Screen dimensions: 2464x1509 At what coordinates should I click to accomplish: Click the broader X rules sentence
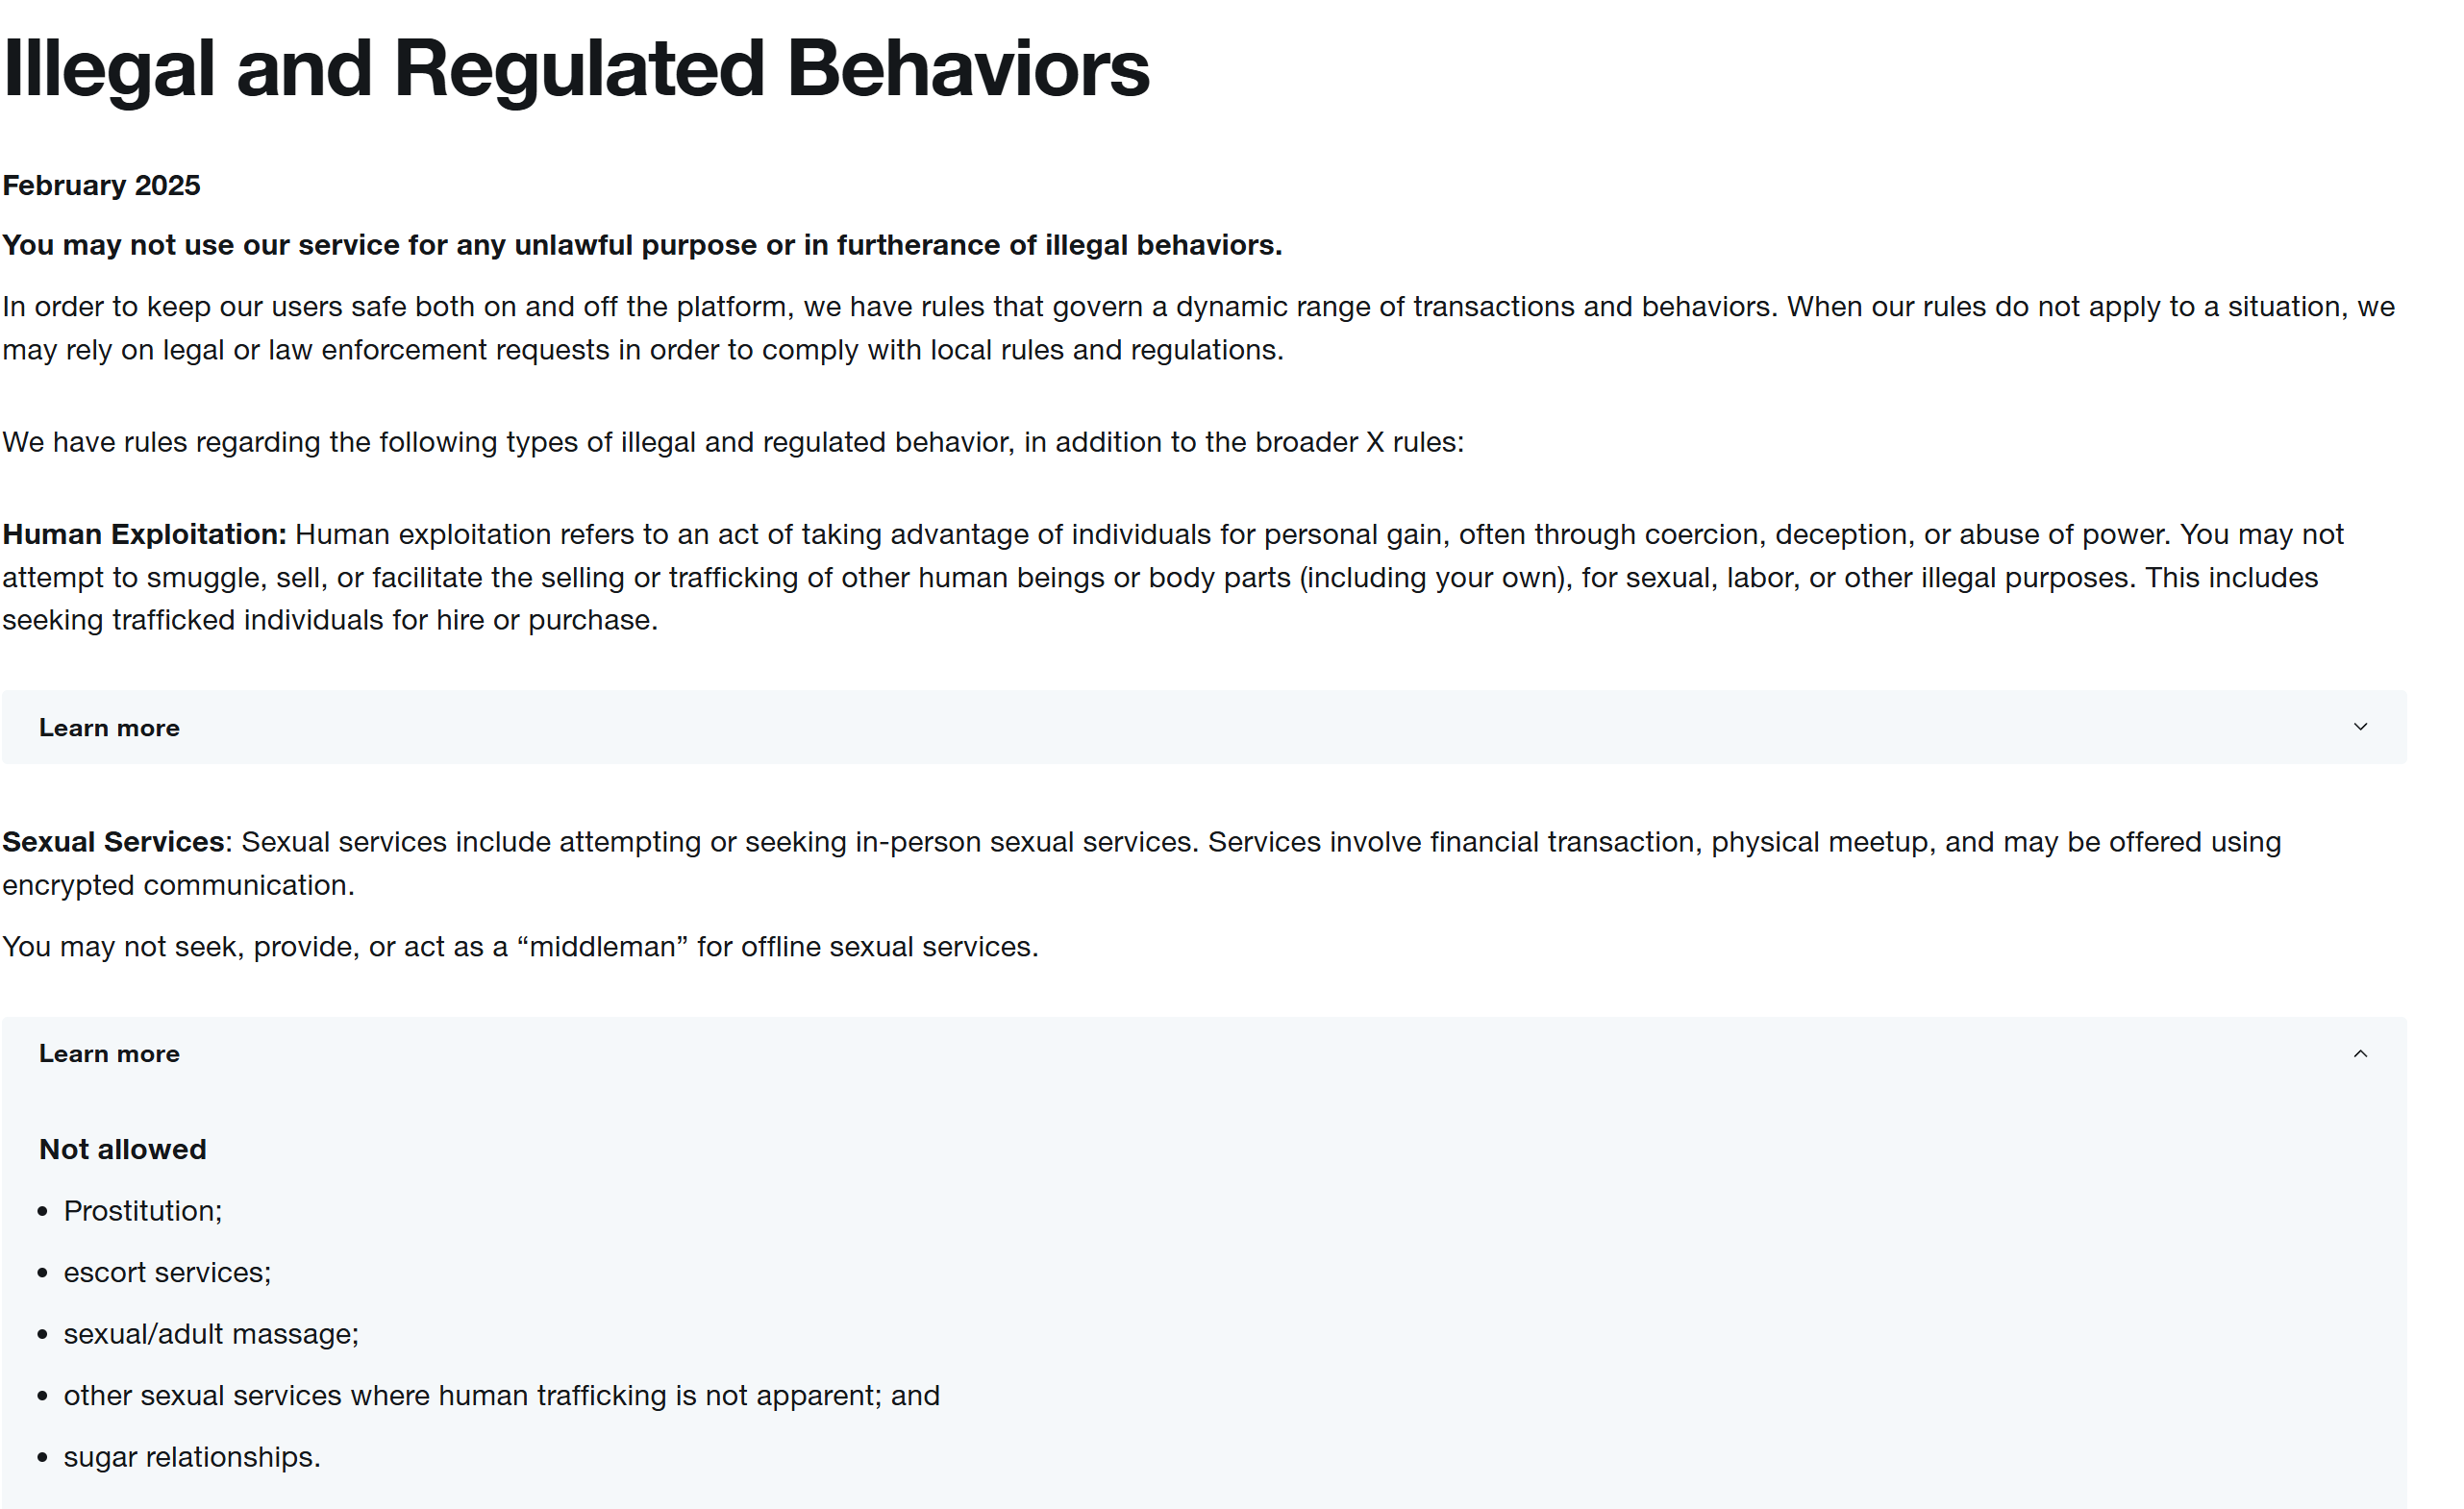pyautogui.click(x=733, y=442)
